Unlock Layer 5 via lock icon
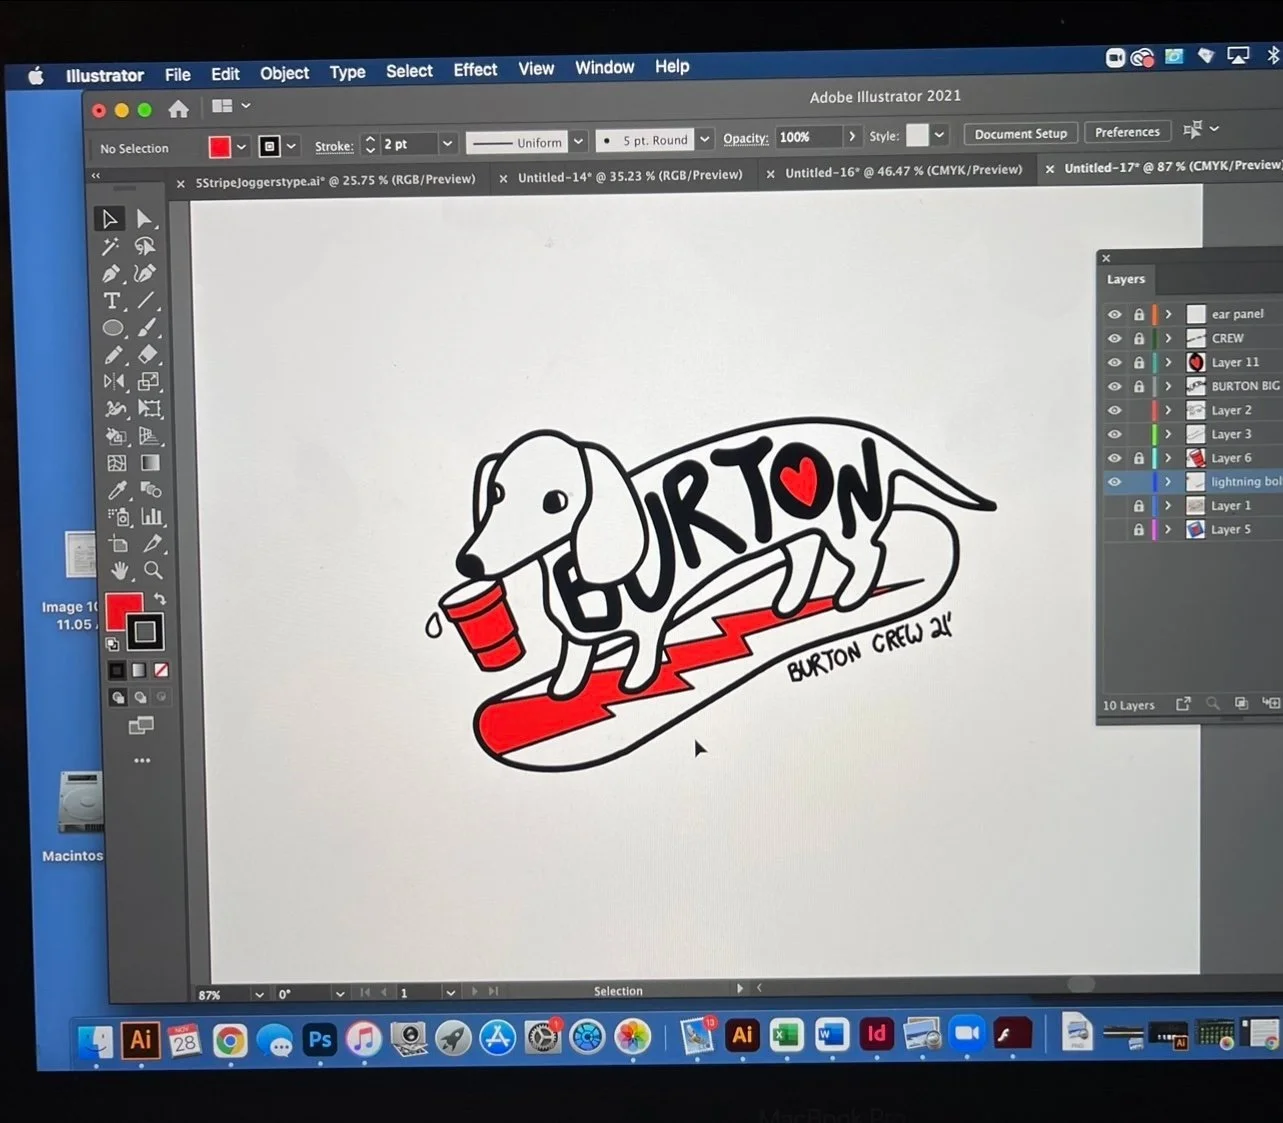This screenshot has width=1283, height=1123. [x=1138, y=530]
